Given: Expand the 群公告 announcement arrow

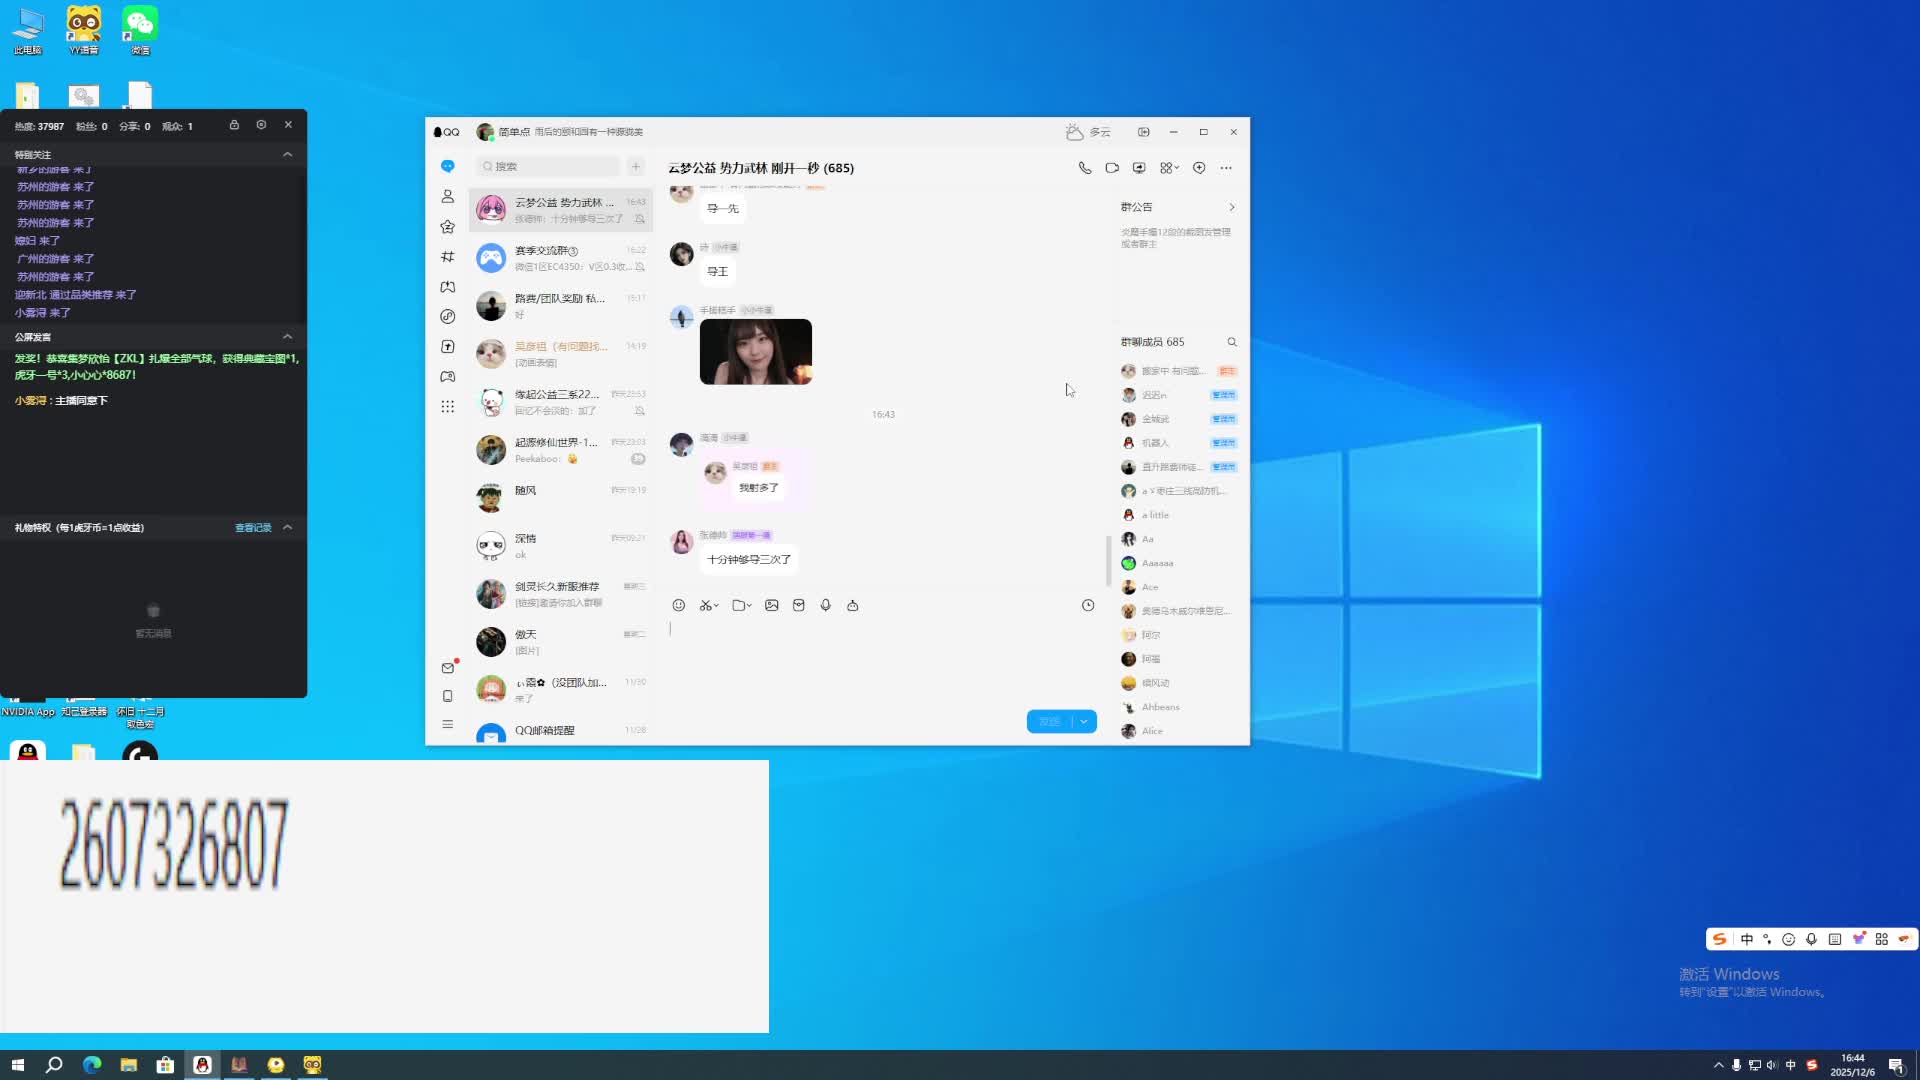Looking at the screenshot, I should [x=1232, y=207].
